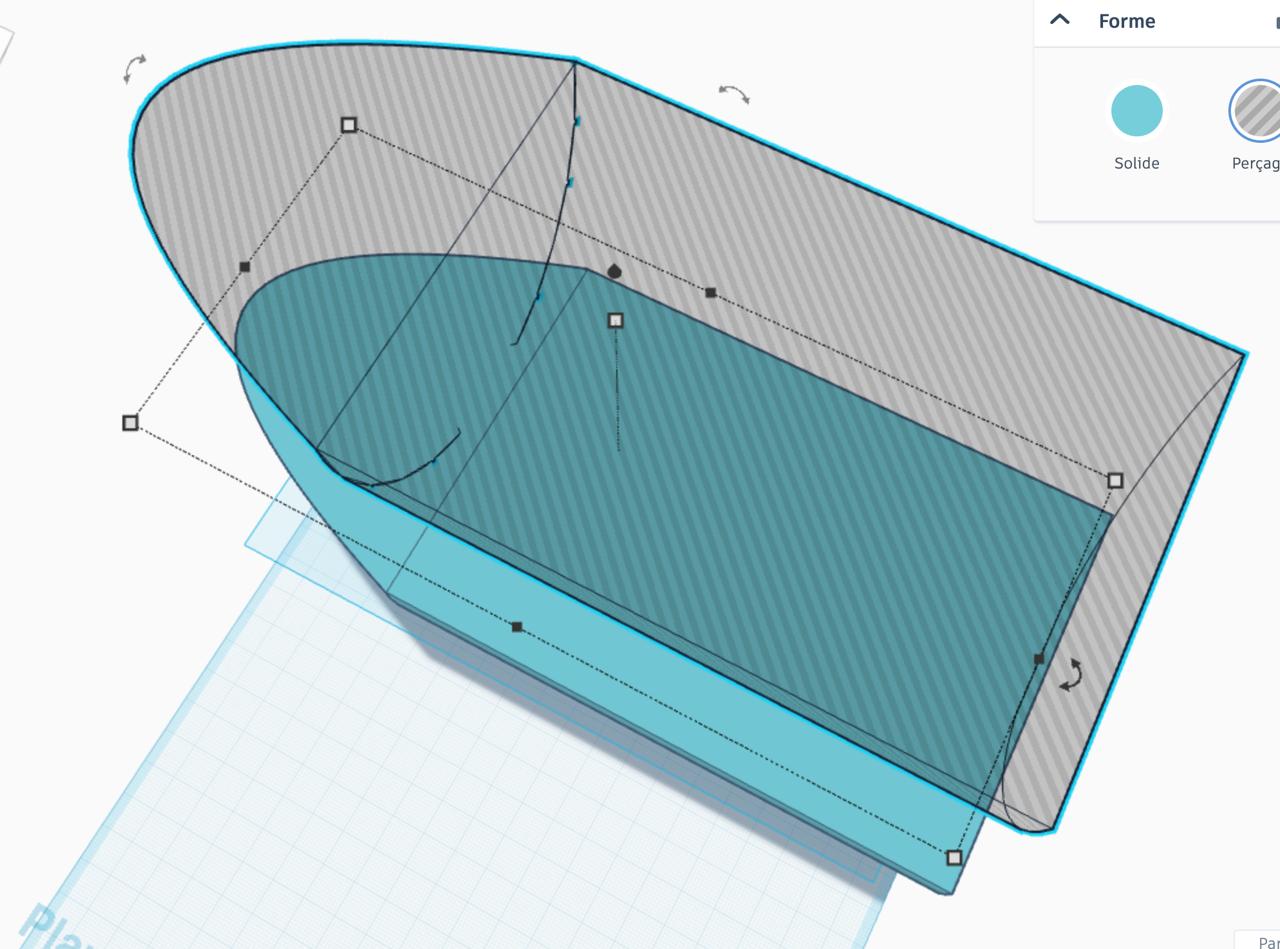Select the Solide color swatch

click(x=1136, y=110)
